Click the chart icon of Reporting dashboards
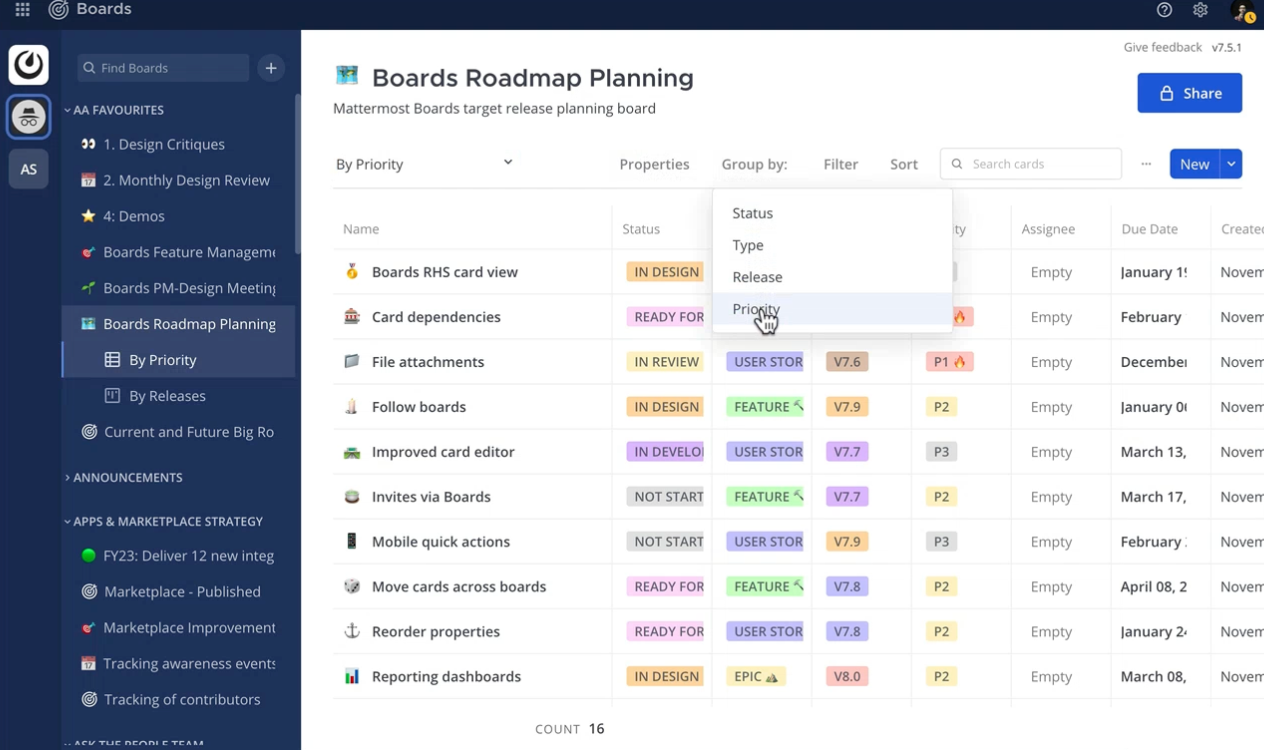The height and width of the screenshot is (750, 1264). click(352, 677)
